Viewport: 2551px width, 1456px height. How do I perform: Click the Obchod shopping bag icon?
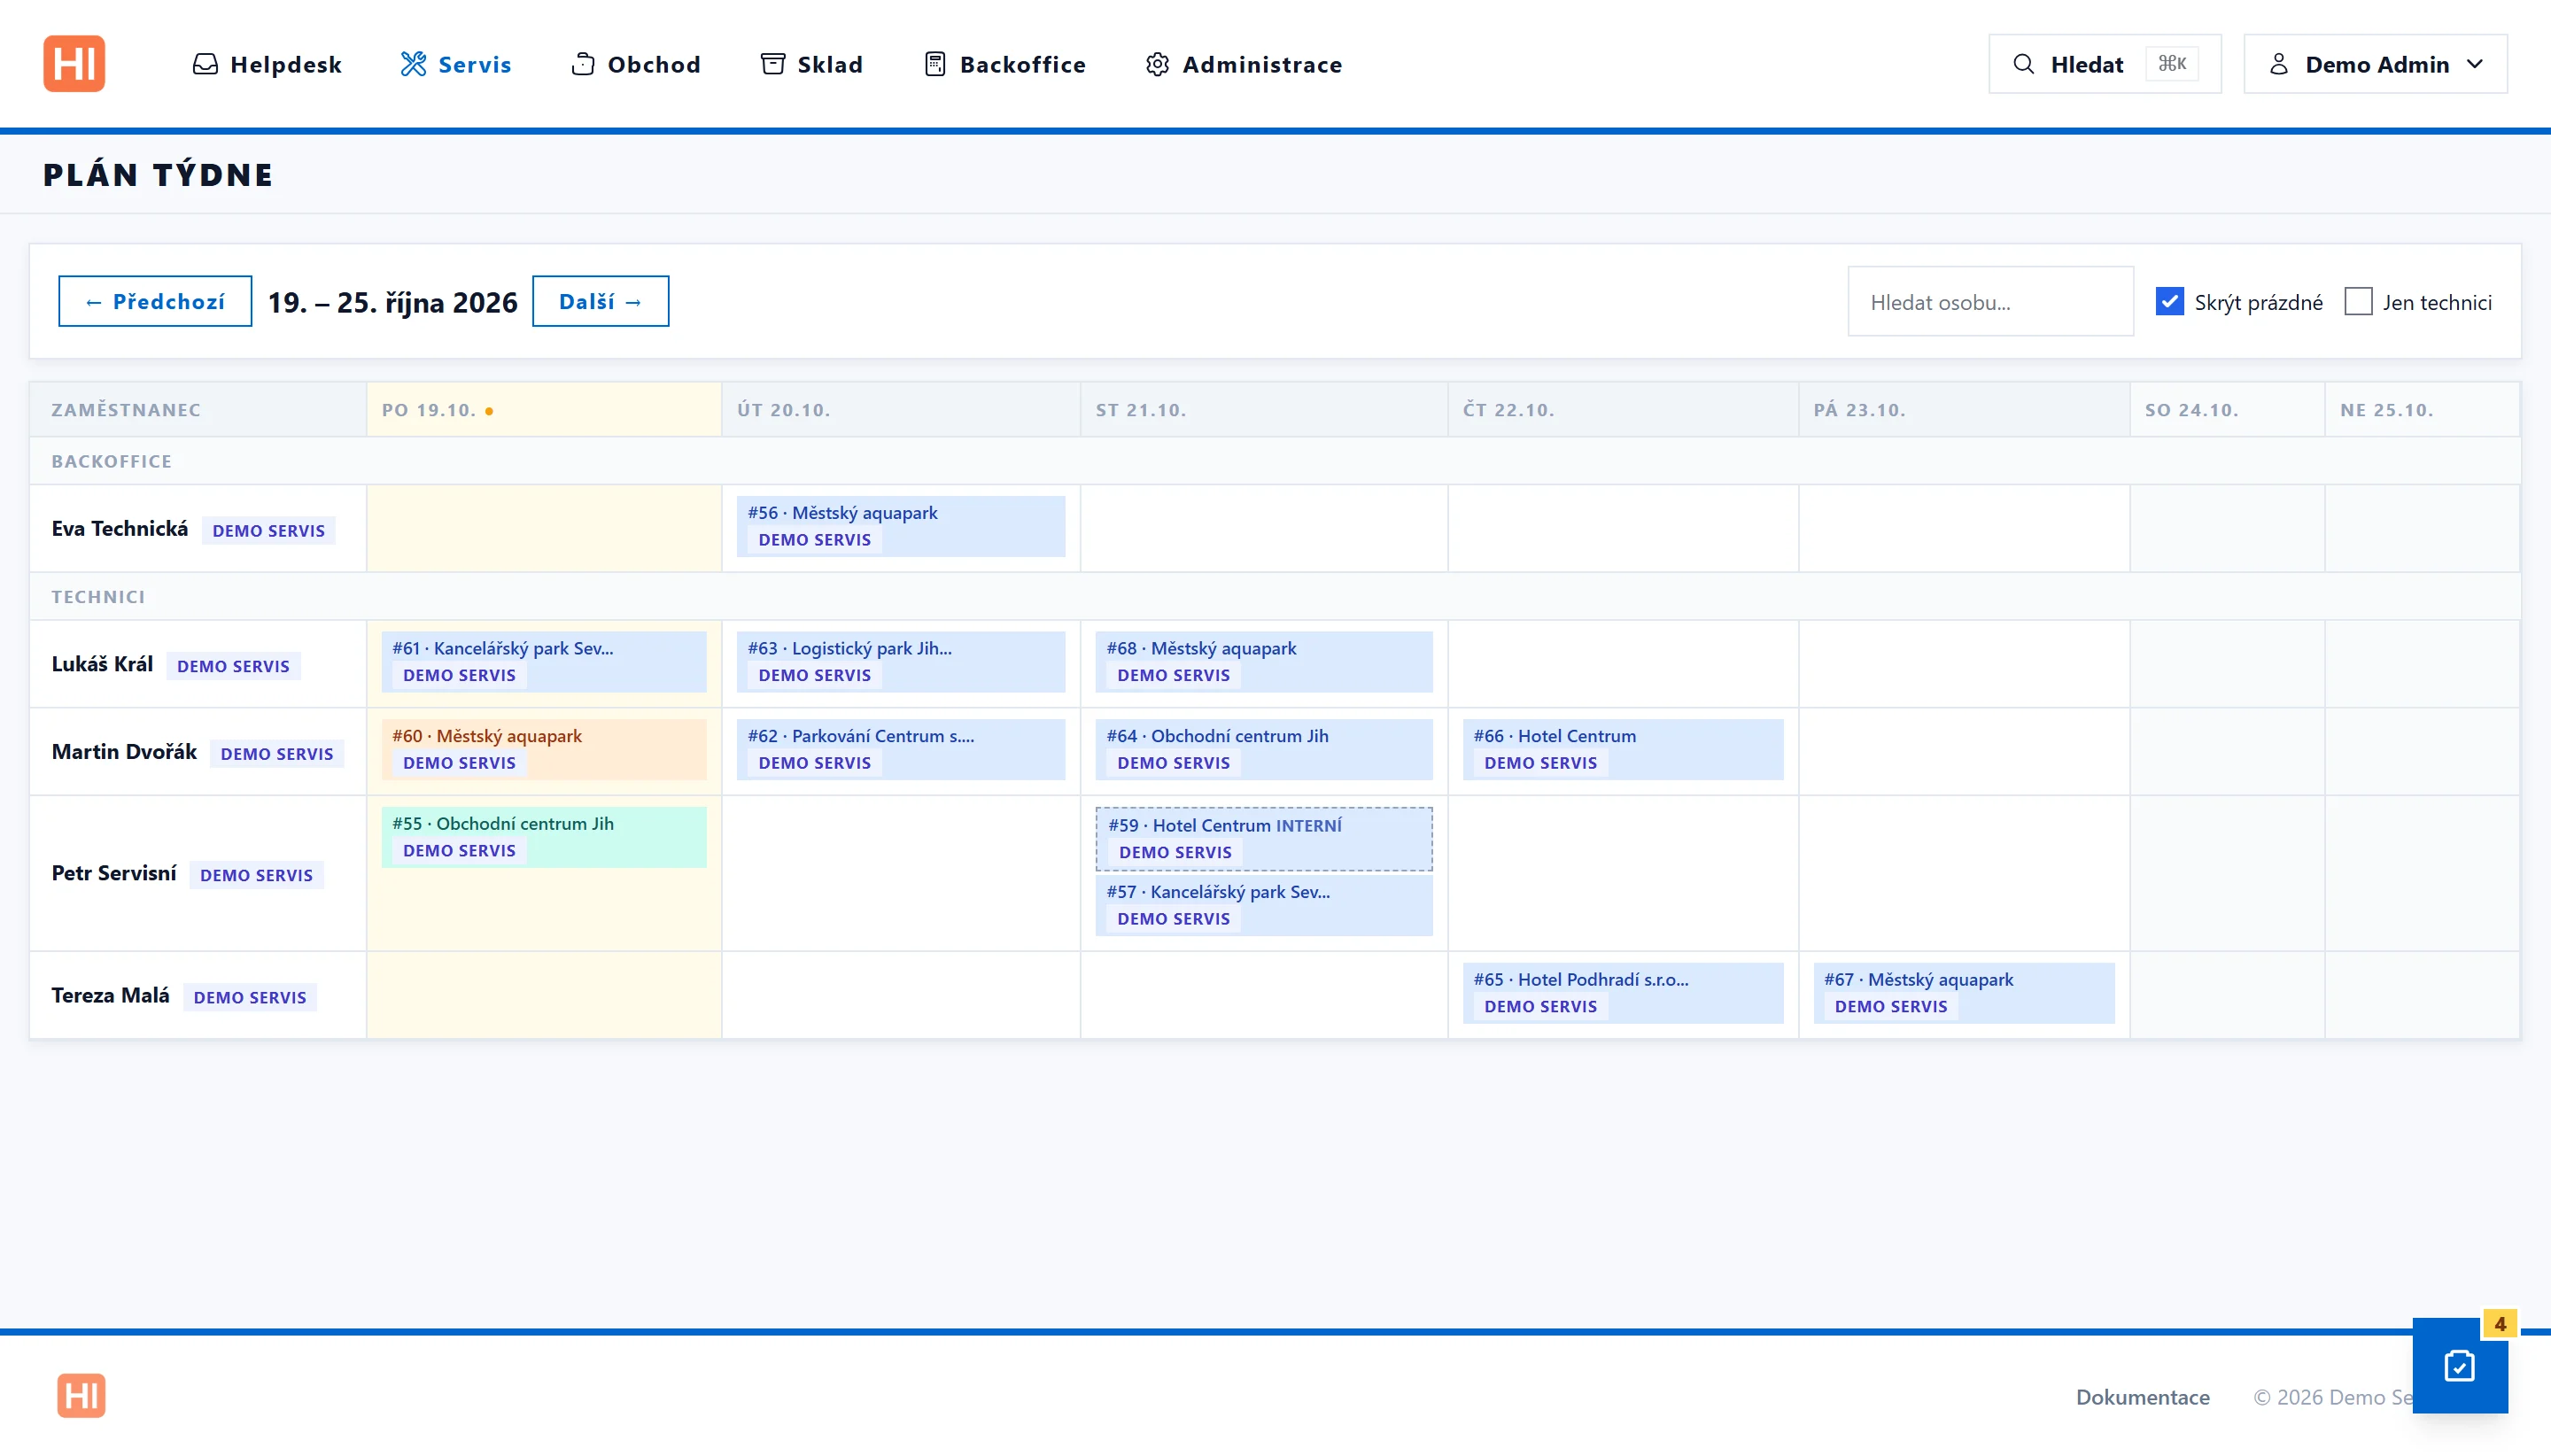coord(583,64)
